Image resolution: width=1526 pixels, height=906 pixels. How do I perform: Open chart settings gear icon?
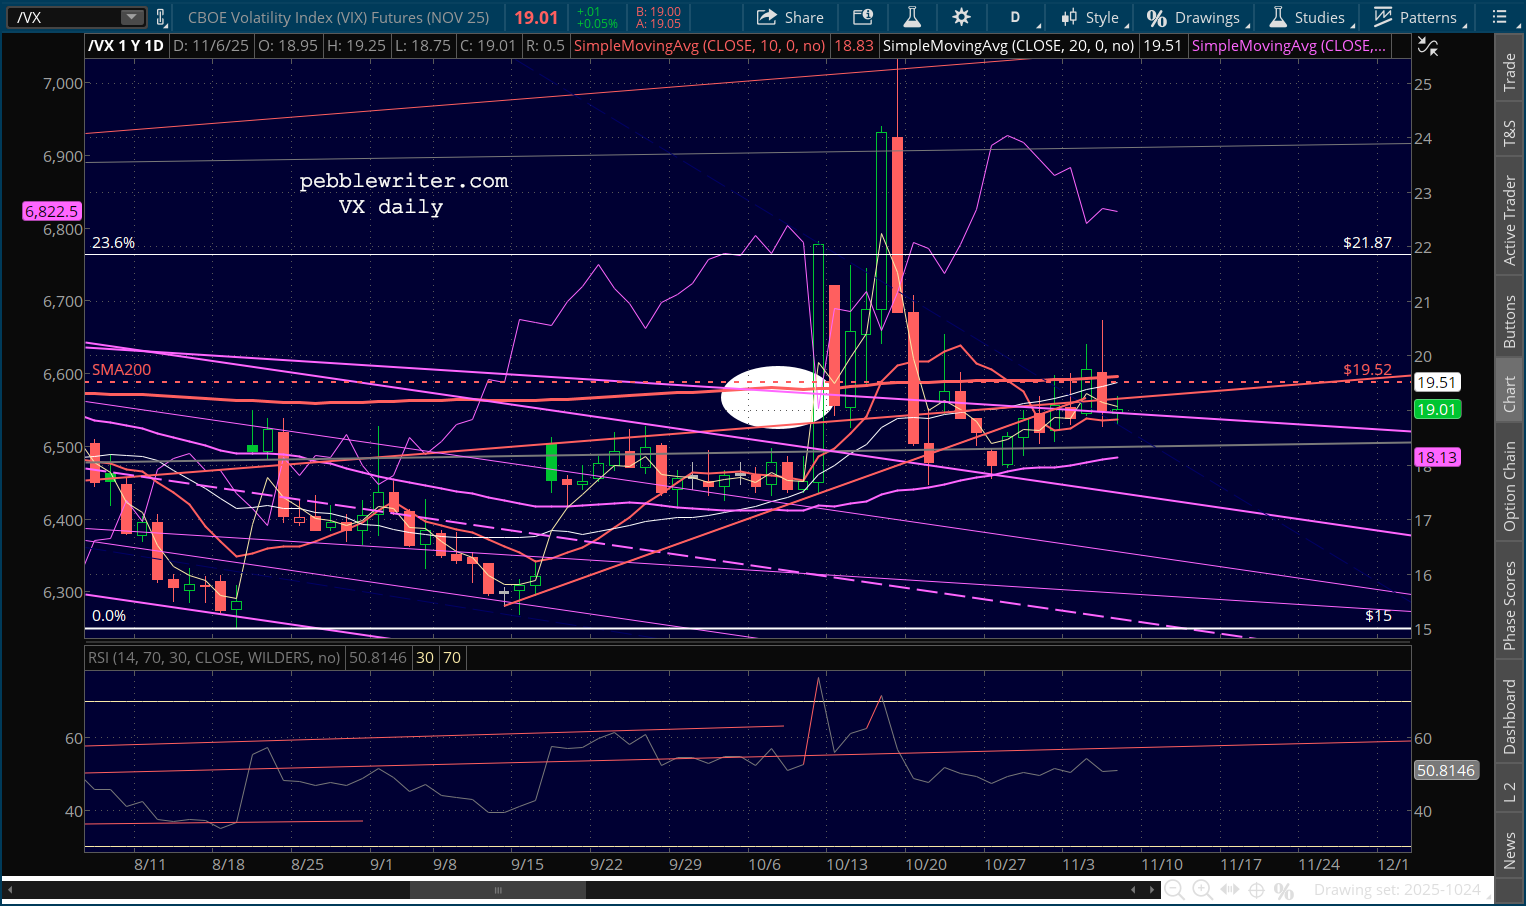(x=961, y=17)
